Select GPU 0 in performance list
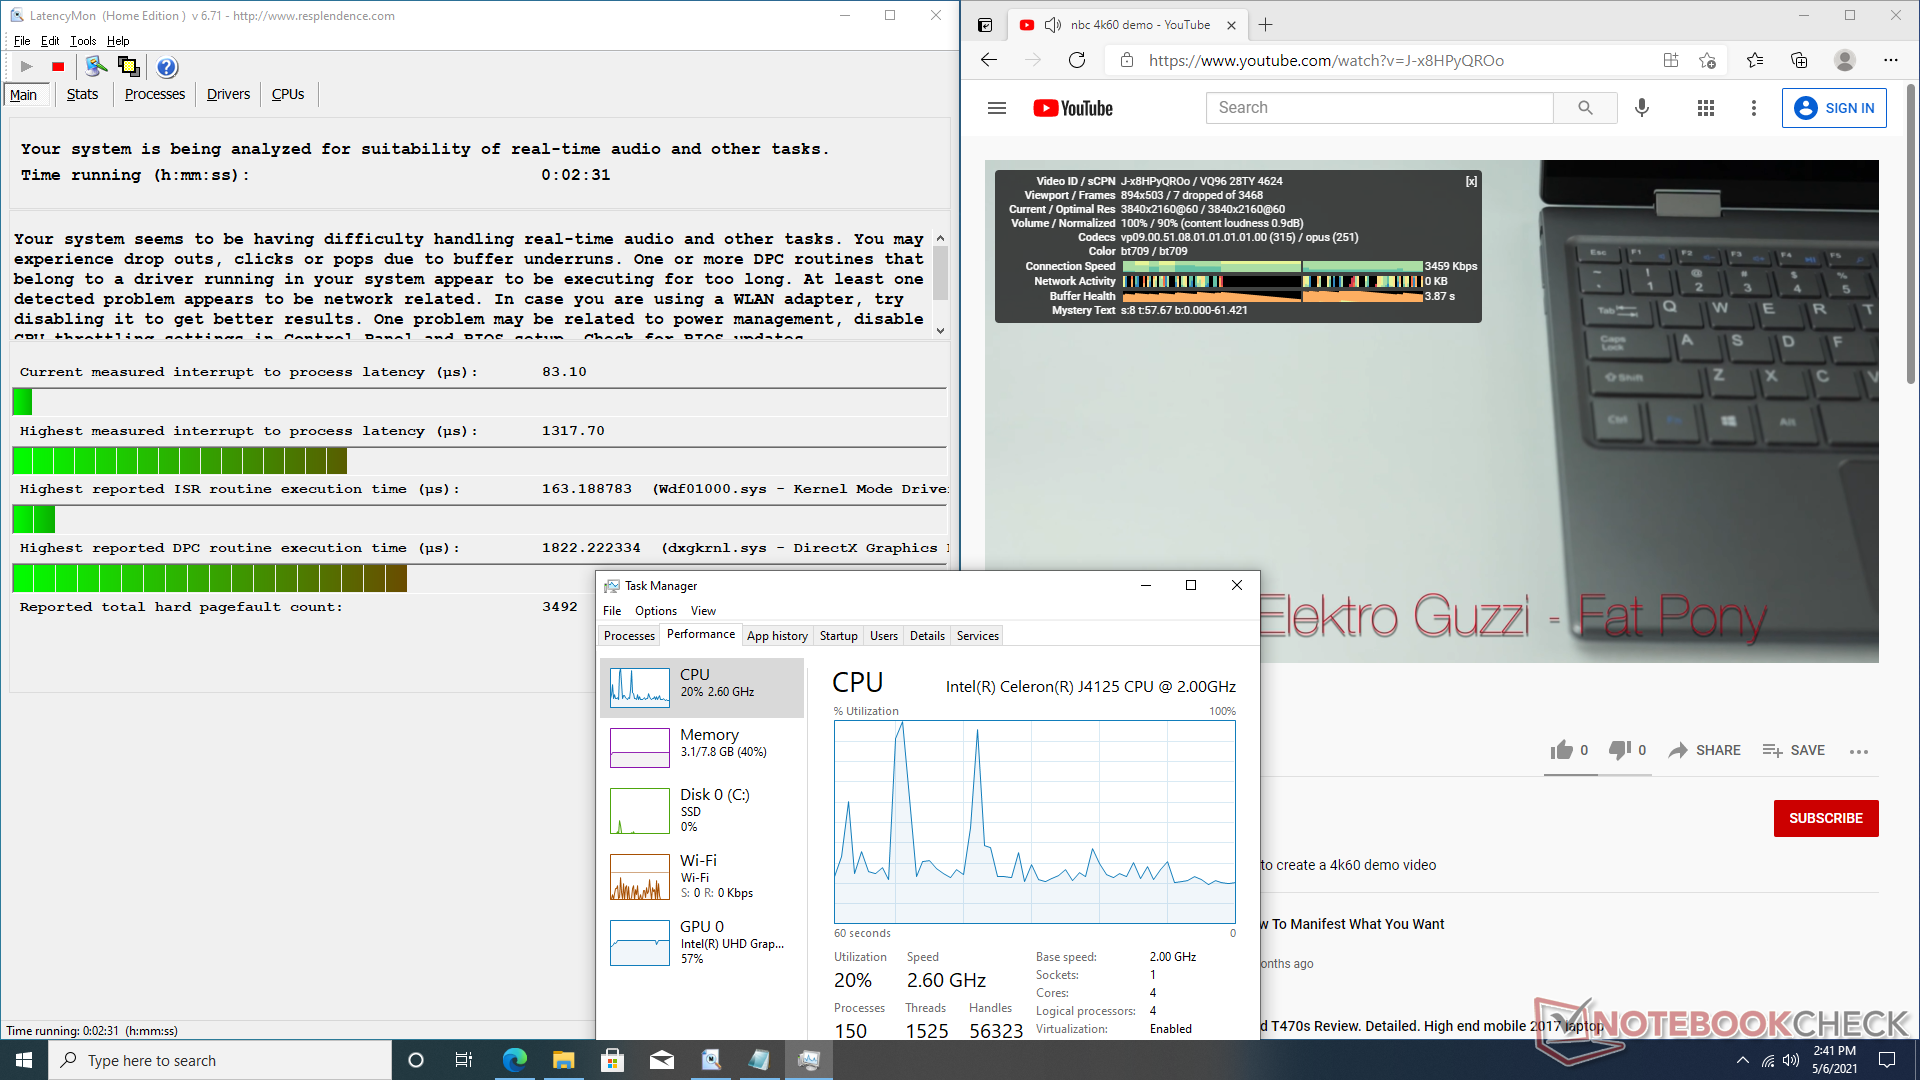This screenshot has width=1920, height=1080. pos(700,941)
